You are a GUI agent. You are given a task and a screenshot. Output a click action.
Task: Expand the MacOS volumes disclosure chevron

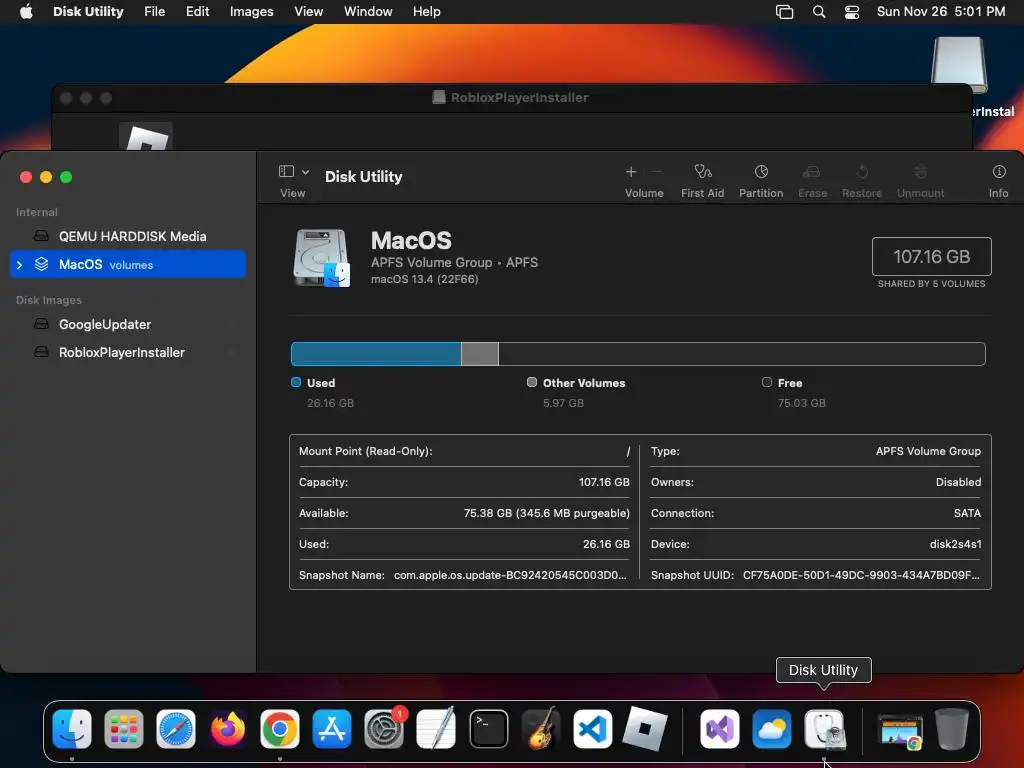(x=20, y=264)
